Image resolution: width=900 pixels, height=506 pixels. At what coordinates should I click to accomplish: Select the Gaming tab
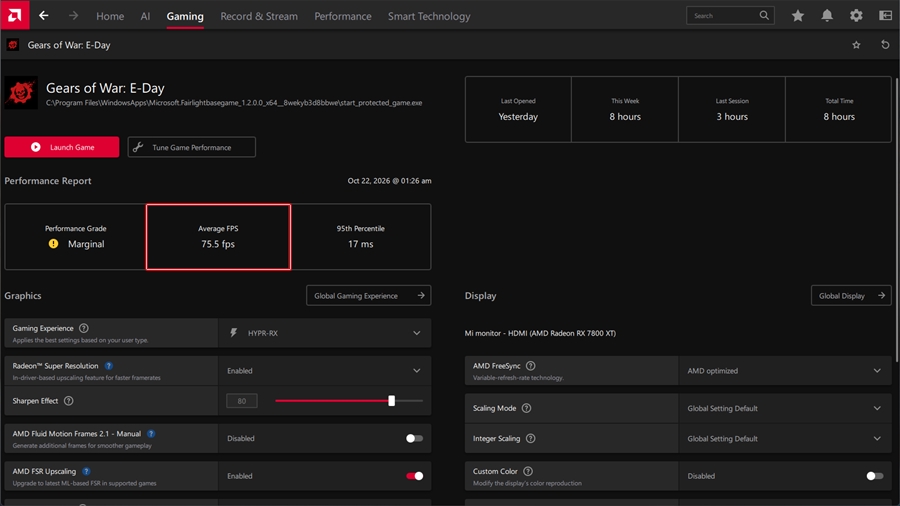185,16
